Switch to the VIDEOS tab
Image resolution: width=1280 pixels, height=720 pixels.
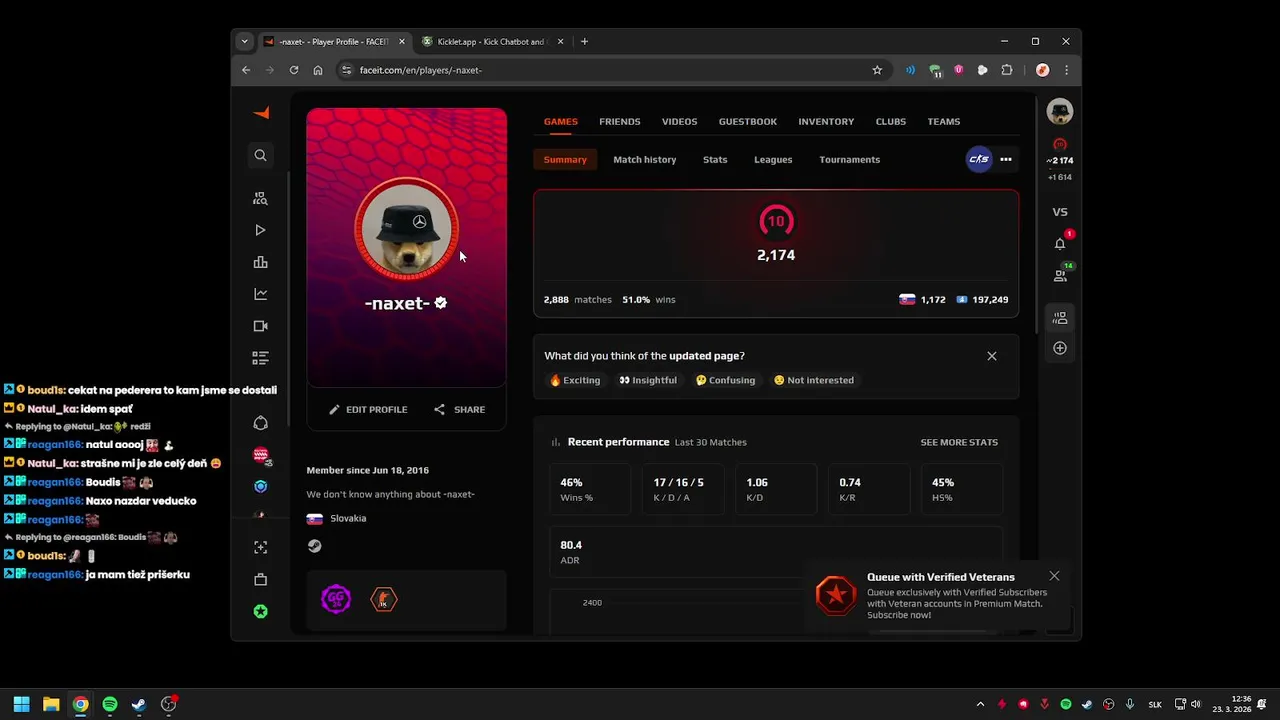pos(679,121)
